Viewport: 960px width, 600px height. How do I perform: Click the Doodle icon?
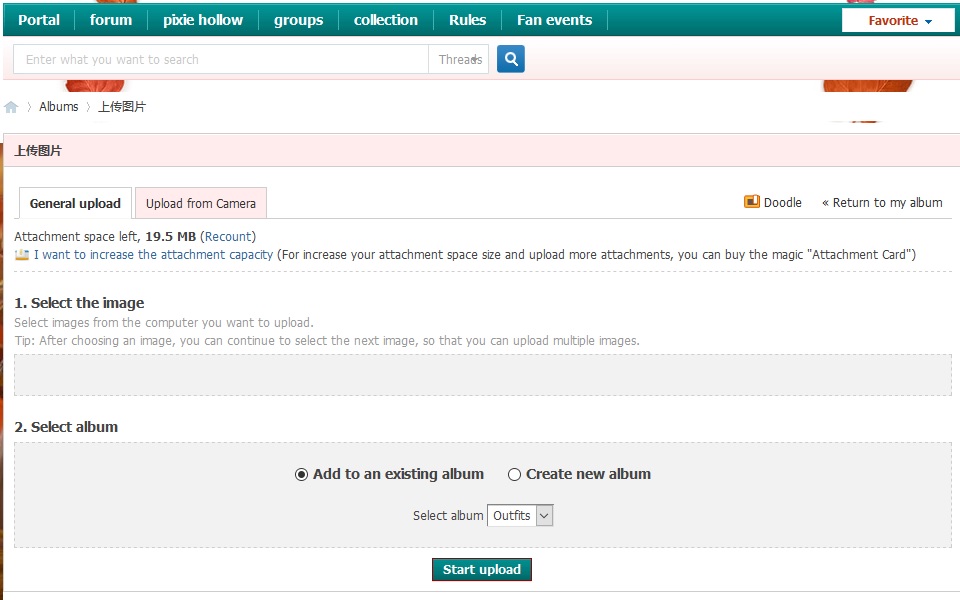click(752, 202)
